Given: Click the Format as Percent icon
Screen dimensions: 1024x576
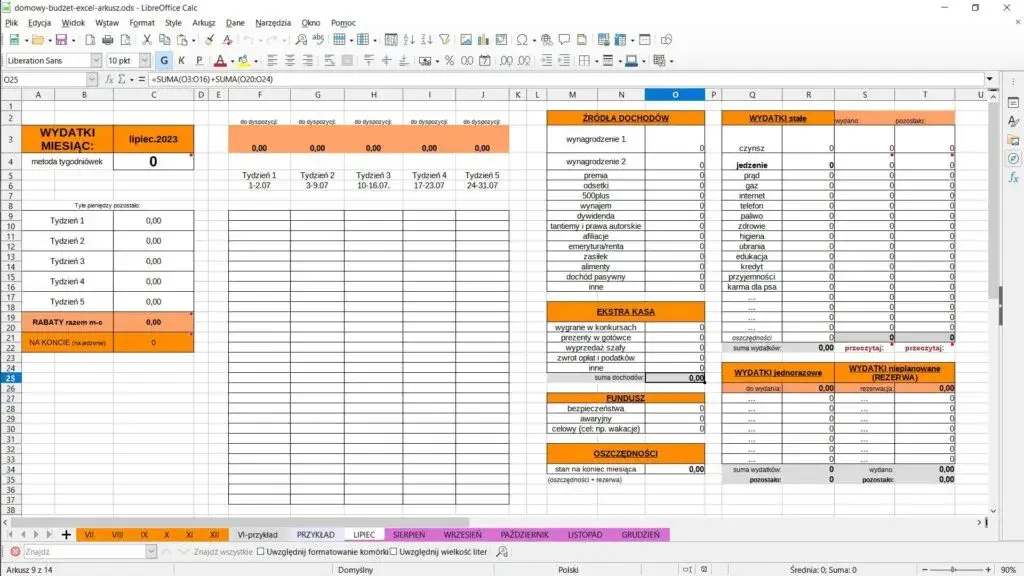Looking at the screenshot, I should pyautogui.click(x=449, y=61).
